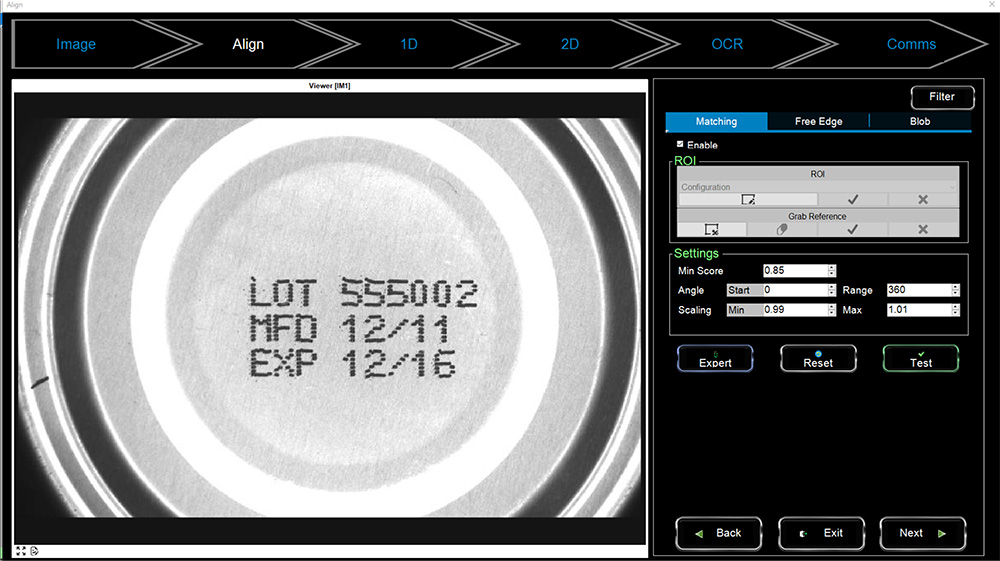
Task: Click the Grab Reference region select icon
Action: (x=712, y=230)
